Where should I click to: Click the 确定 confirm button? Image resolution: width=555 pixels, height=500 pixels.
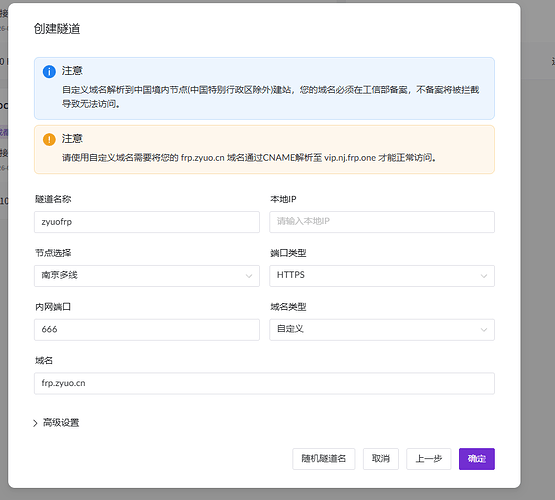tap(477, 459)
